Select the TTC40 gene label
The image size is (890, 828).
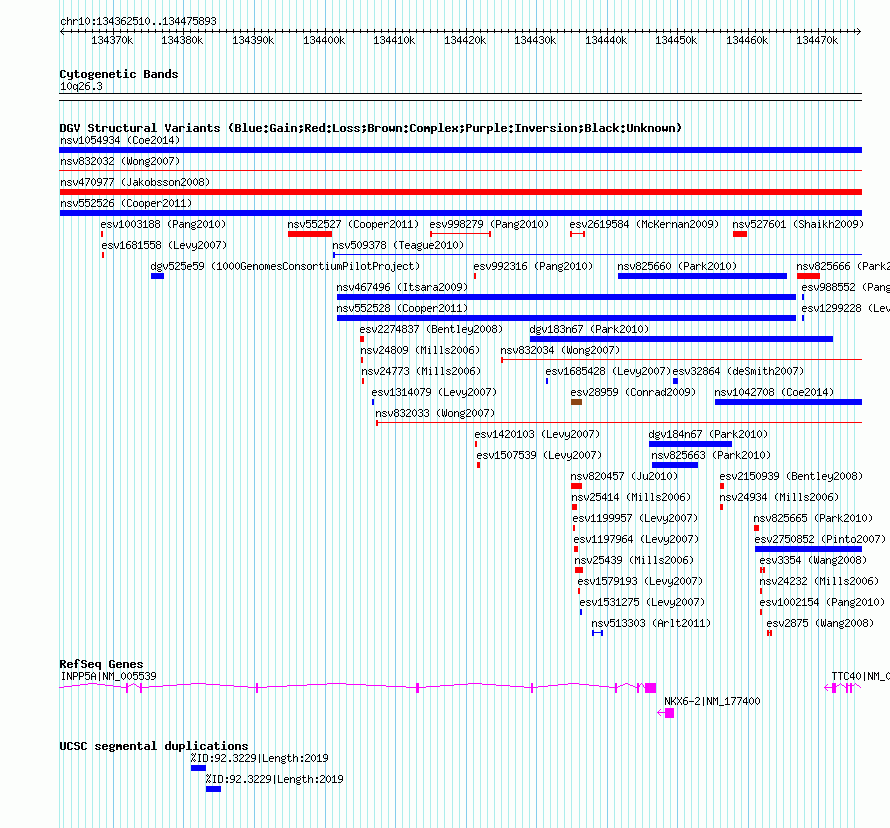[860, 676]
